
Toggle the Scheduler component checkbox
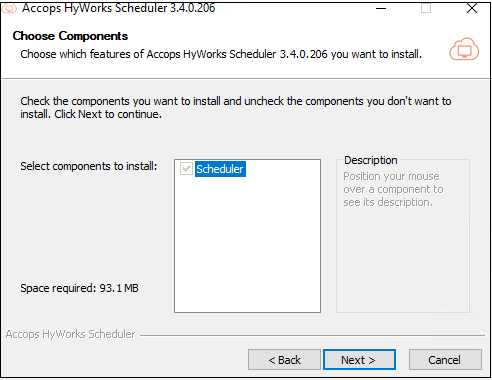(186, 169)
